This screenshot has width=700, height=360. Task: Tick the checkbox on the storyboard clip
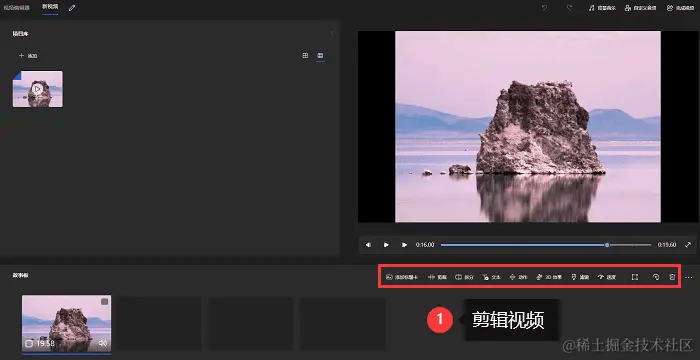pyautogui.click(x=104, y=302)
